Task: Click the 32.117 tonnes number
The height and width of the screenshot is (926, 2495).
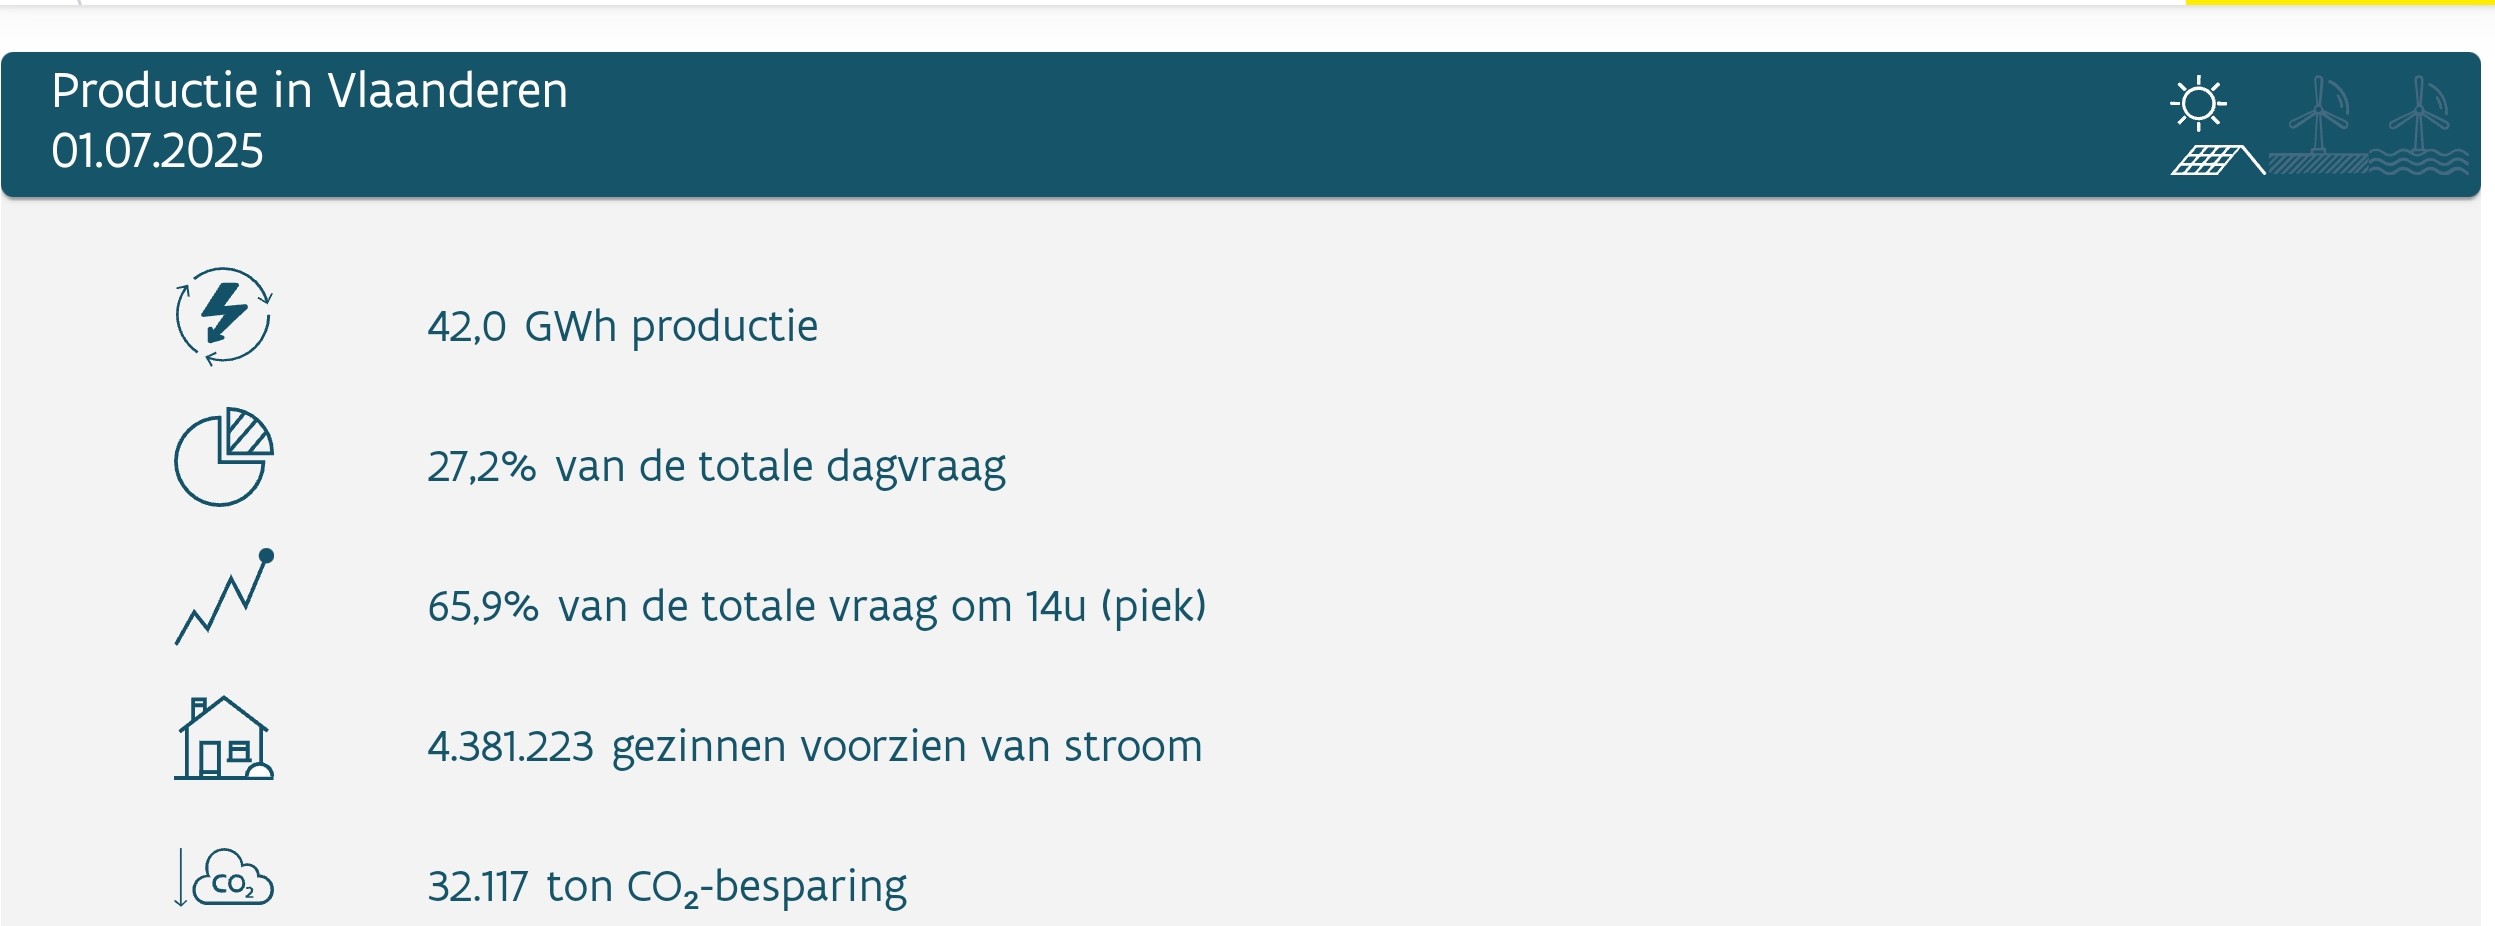Action: tap(477, 887)
